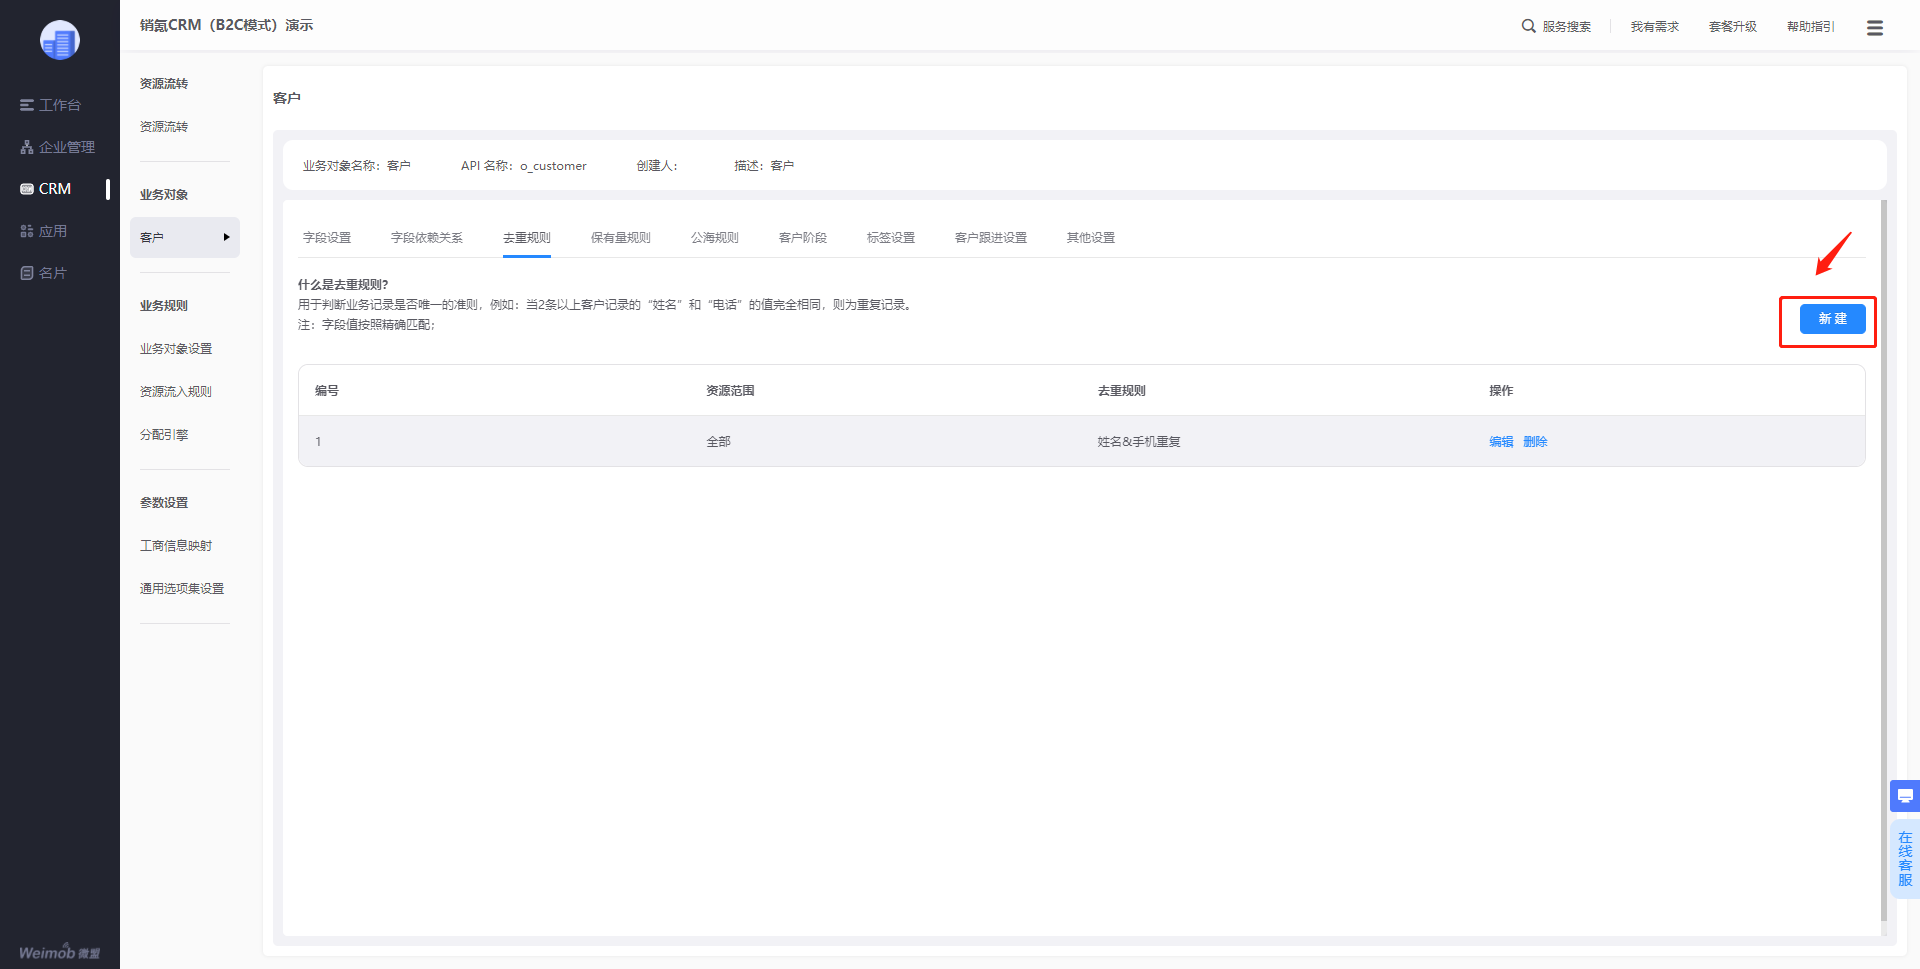Click the API name o_customer text
This screenshot has height=969, width=1920.
coord(553,166)
